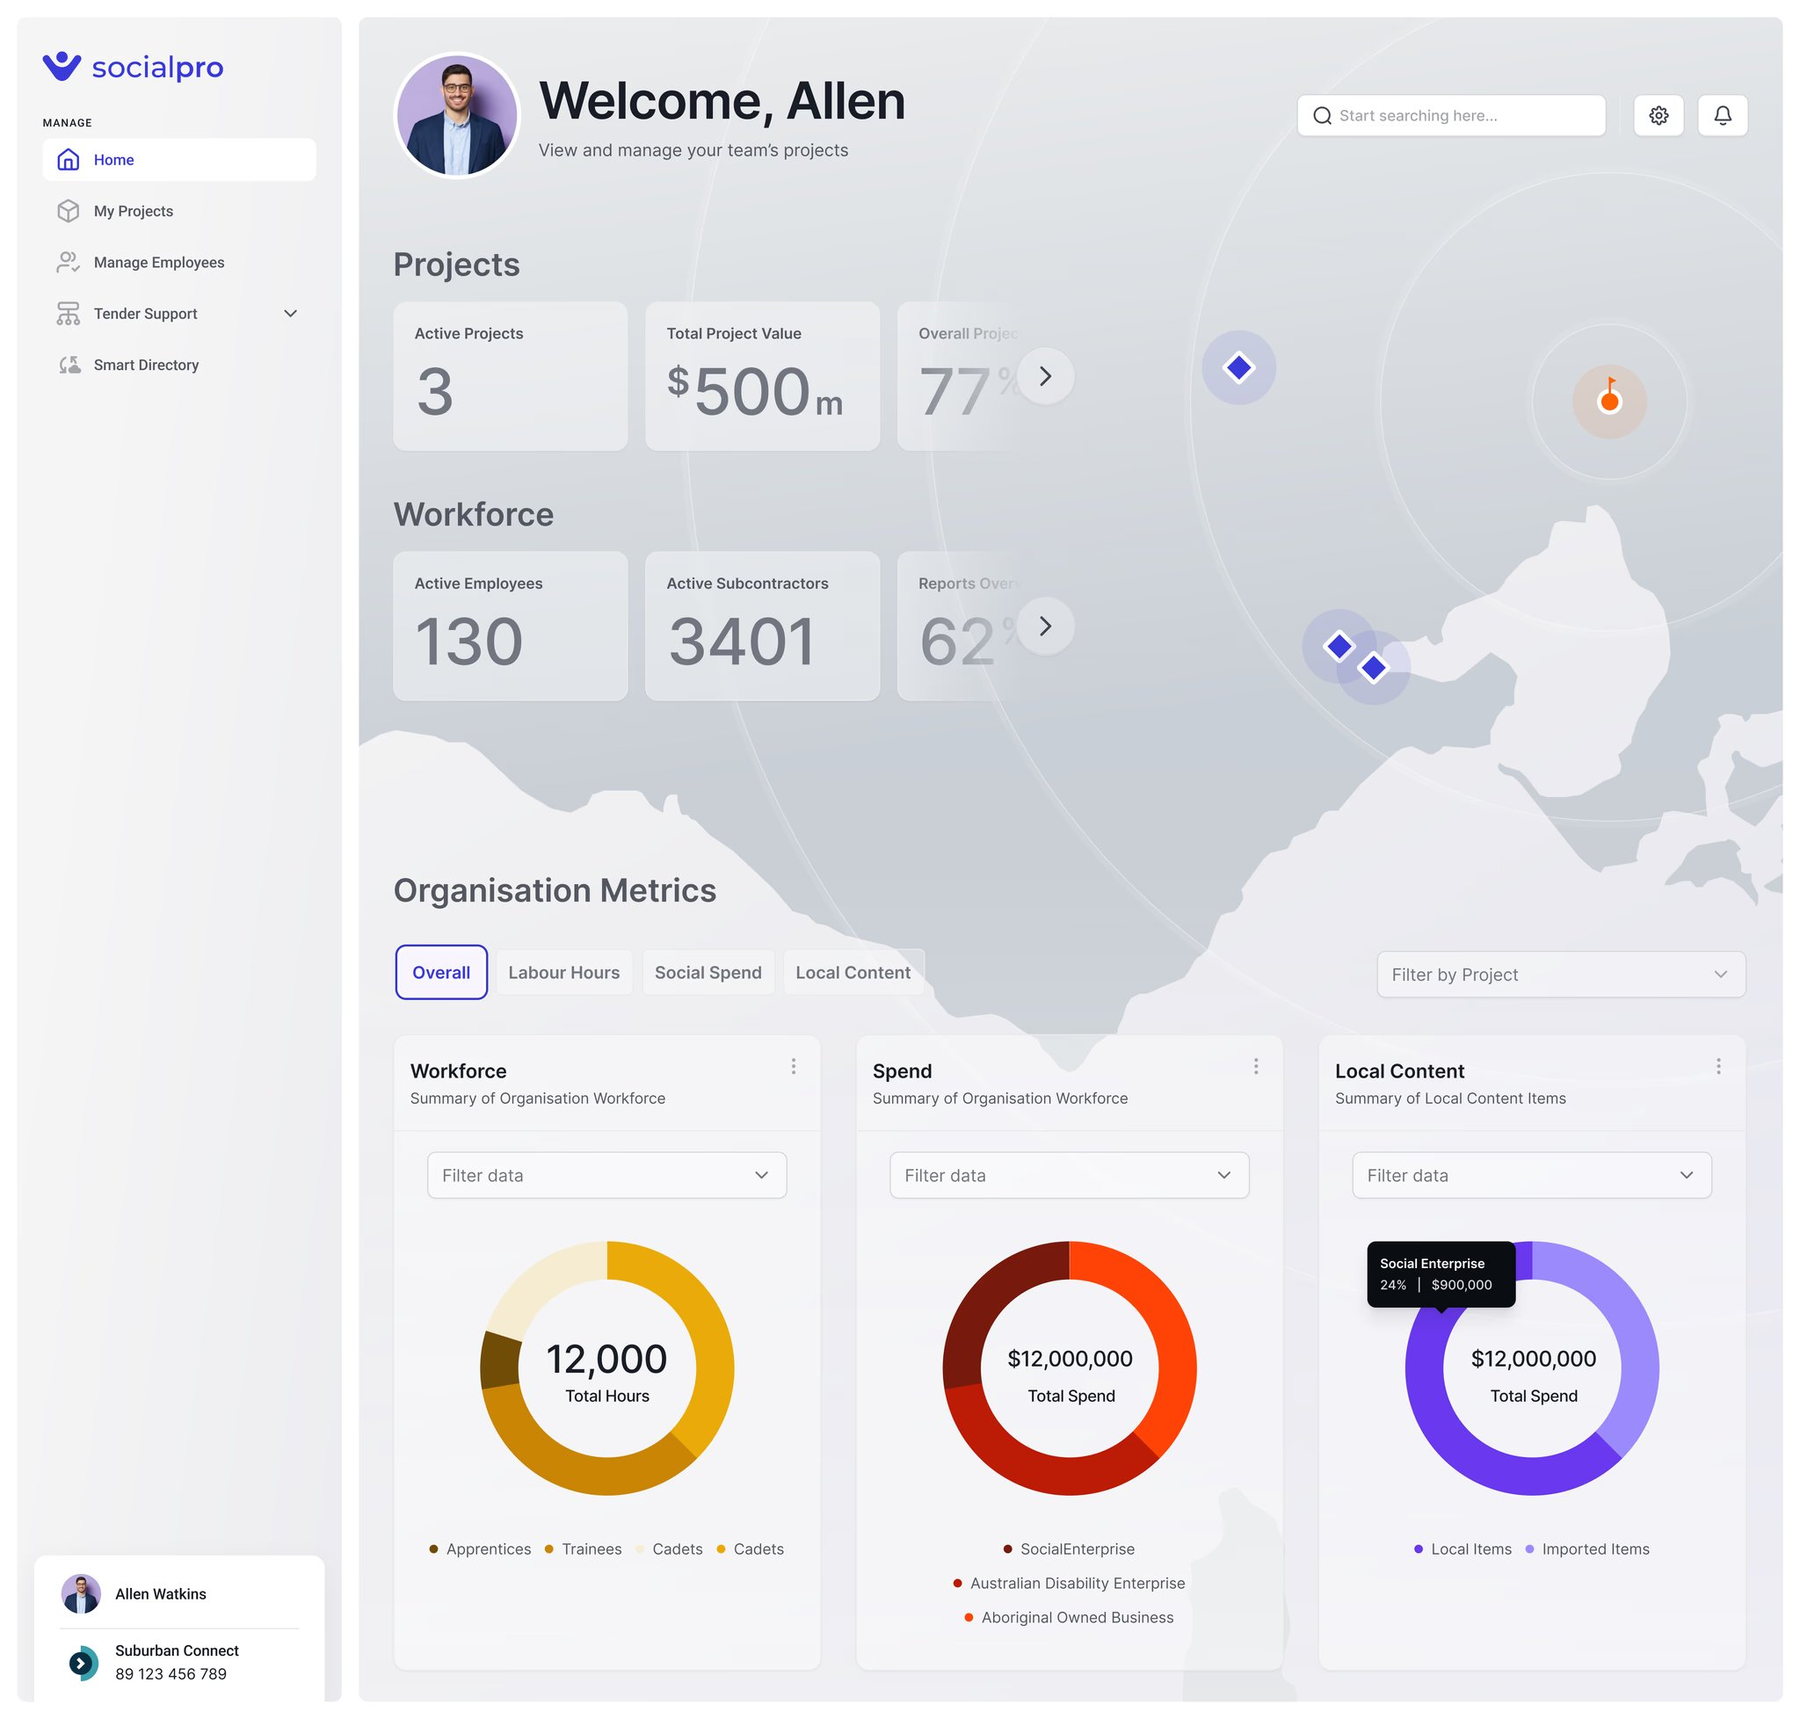The width and height of the screenshot is (1800, 1719).
Task: Toggle the SocialEnterprise legend item
Action: [x=1069, y=1550]
